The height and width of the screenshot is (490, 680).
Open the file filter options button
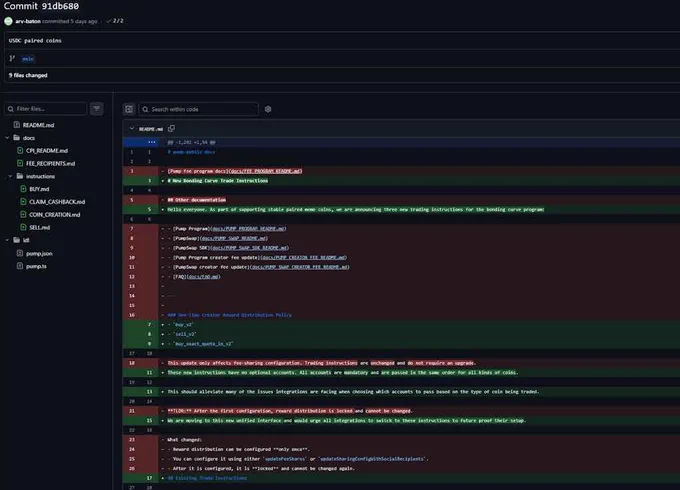97,108
